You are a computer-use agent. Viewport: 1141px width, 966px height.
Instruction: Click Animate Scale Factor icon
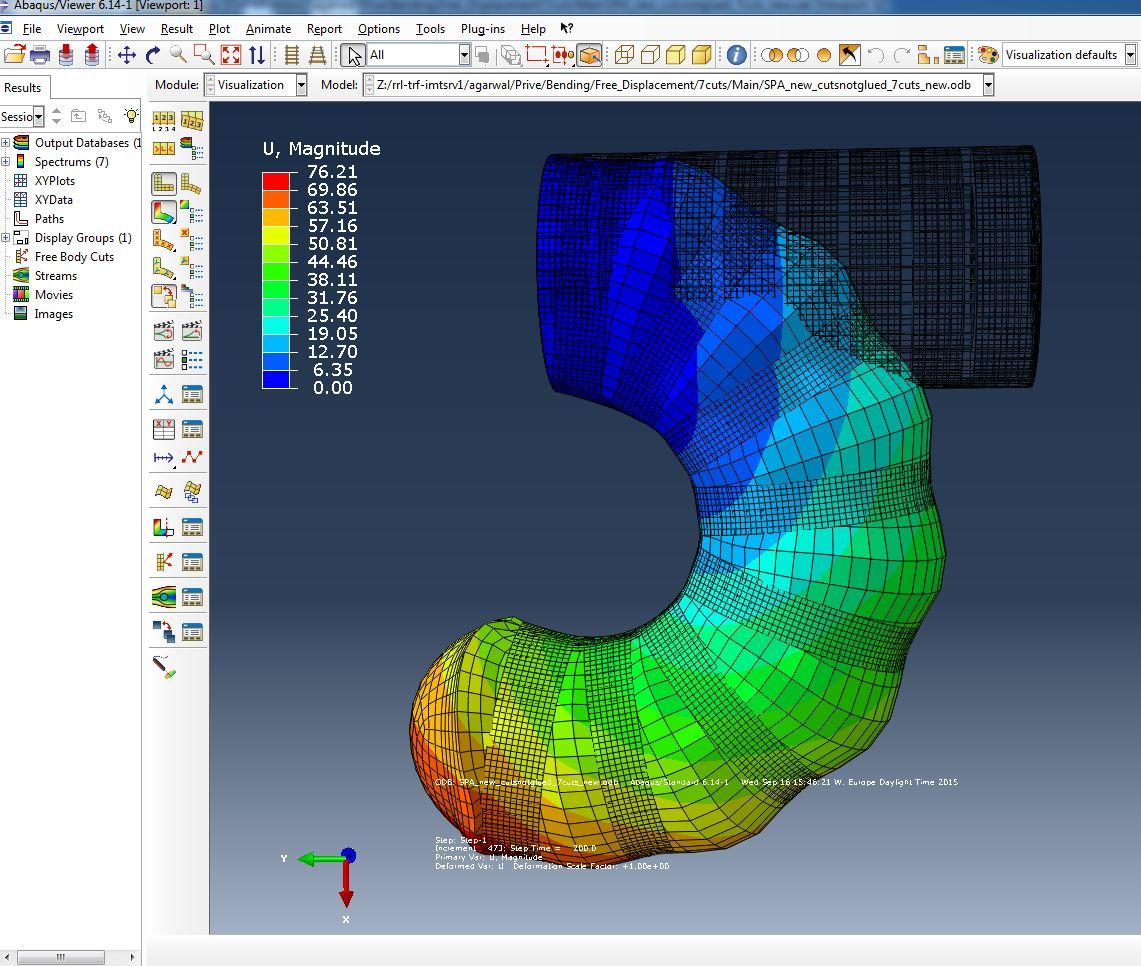click(x=164, y=331)
